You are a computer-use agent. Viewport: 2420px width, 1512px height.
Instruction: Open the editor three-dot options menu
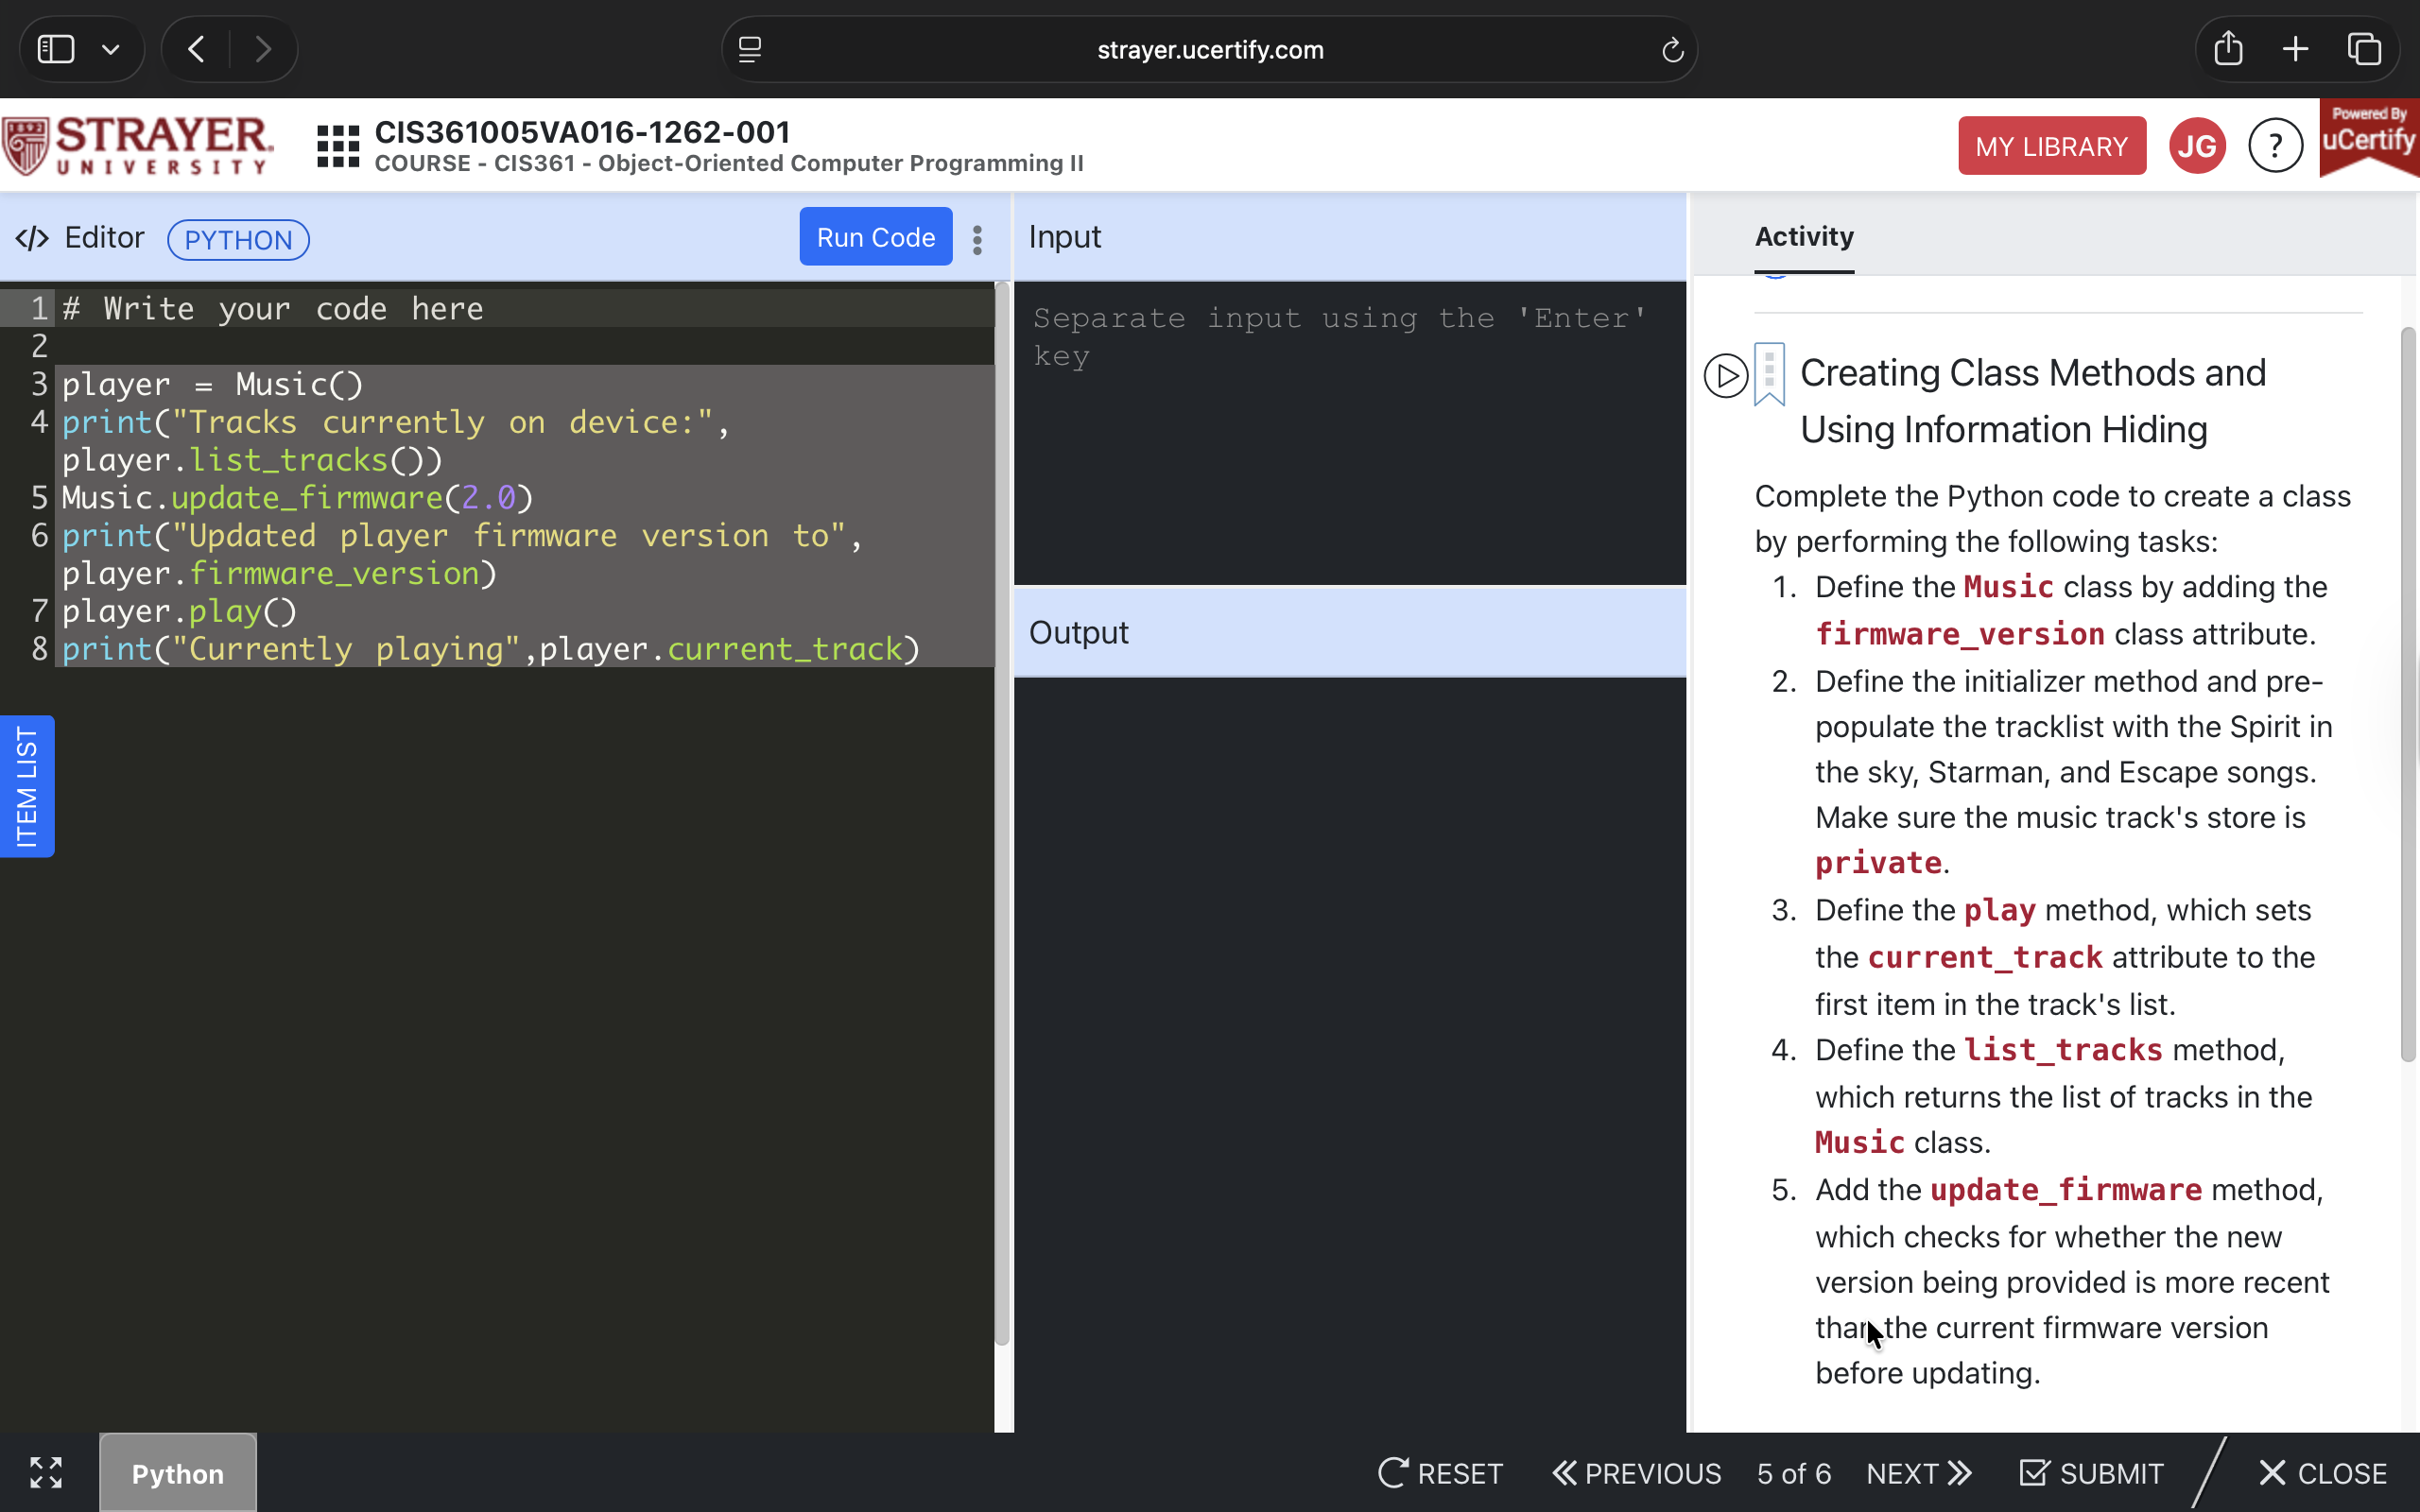click(x=977, y=239)
